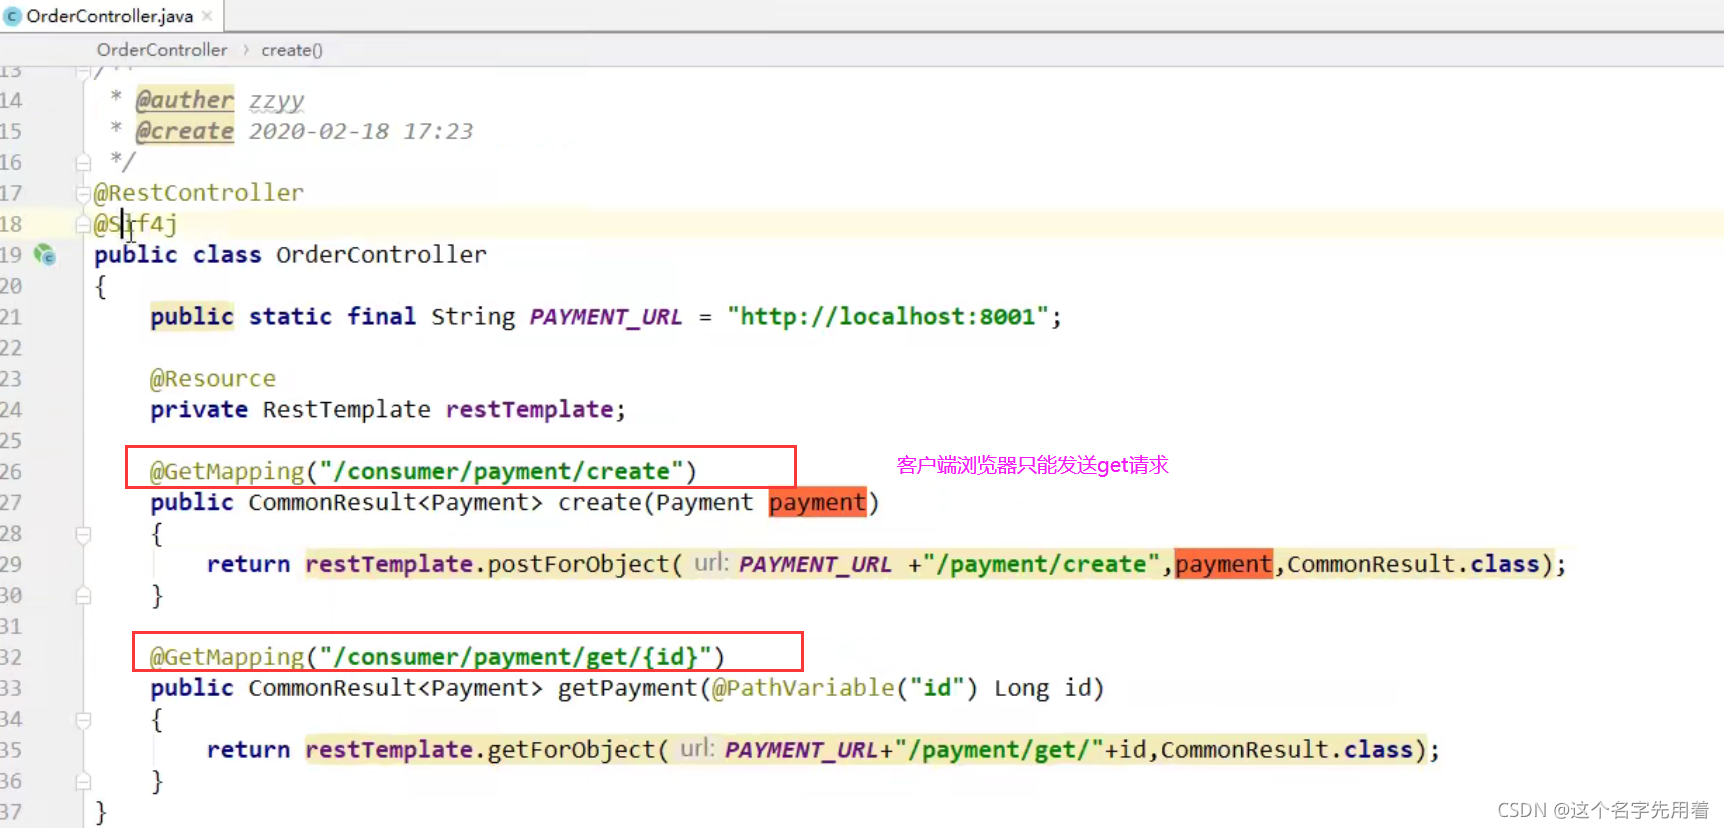Image resolution: width=1724 pixels, height=828 pixels.
Task: Collapse the doc comment fold marker at line 16
Action: coord(84,162)
